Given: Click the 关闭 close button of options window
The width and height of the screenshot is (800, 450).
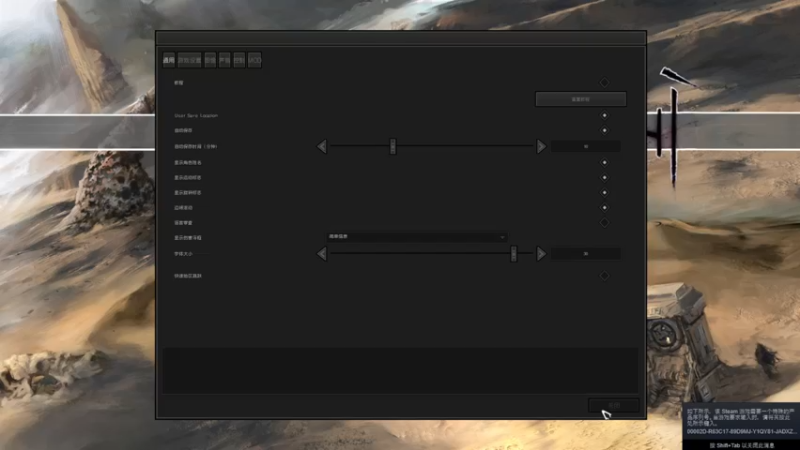Looking at the screenshot, I should (x=614, y=405).
